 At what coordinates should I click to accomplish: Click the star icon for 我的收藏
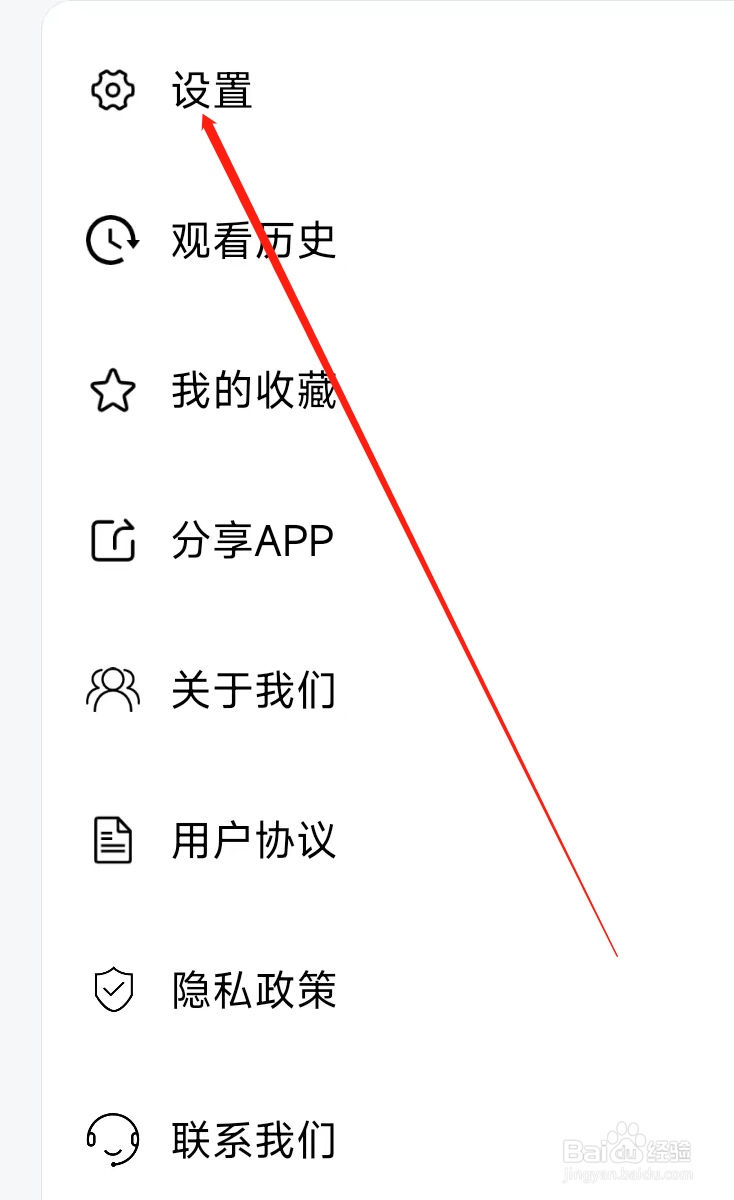pyautogui.click(x=113, y=391)
